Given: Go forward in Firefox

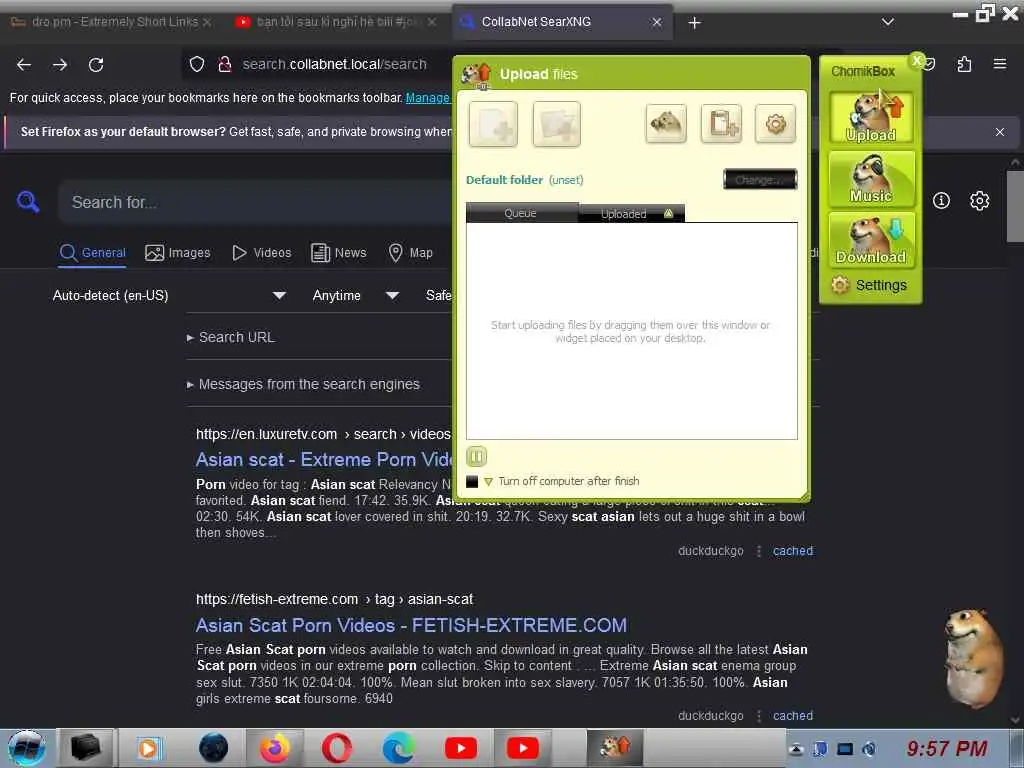Looking at the screenshot, I should (x=60, y=65).
